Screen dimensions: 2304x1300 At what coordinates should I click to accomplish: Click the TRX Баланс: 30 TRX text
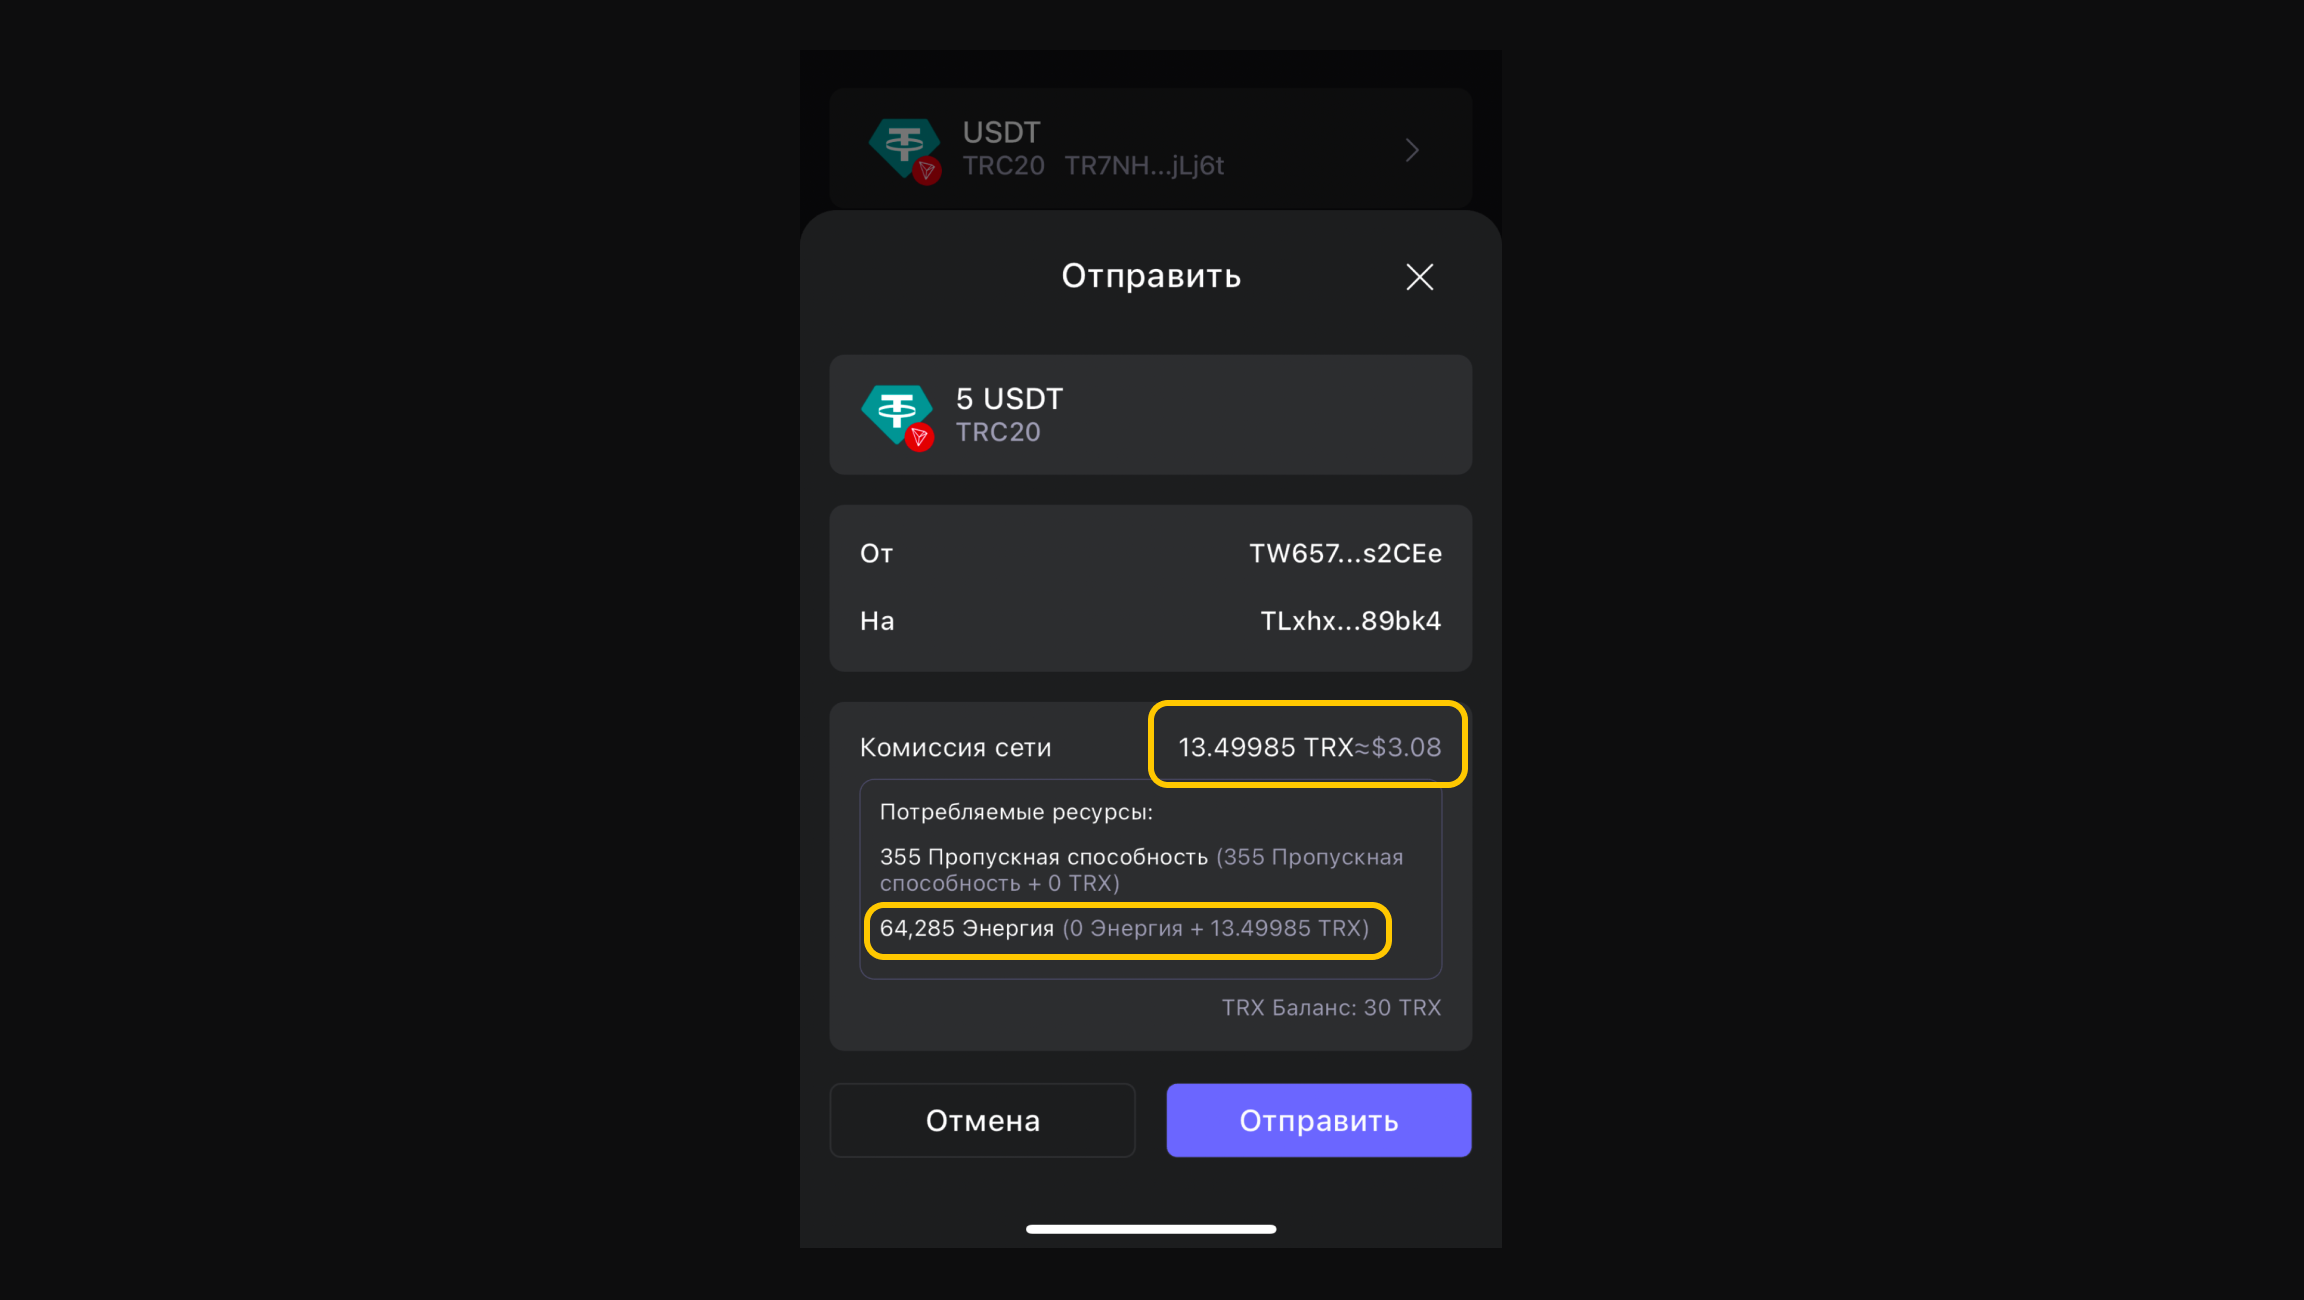pos(1331,1007)
